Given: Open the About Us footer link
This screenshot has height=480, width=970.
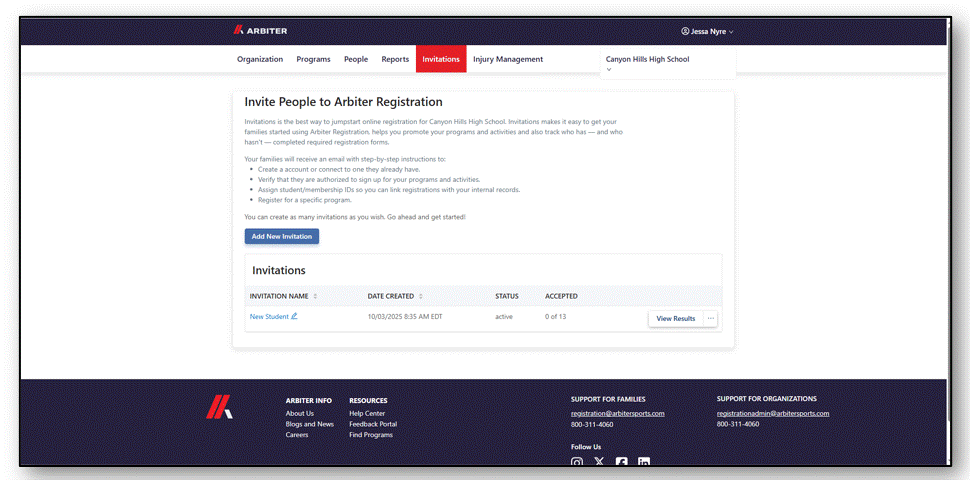Looking at the screenshot, I should coord(299,413).
